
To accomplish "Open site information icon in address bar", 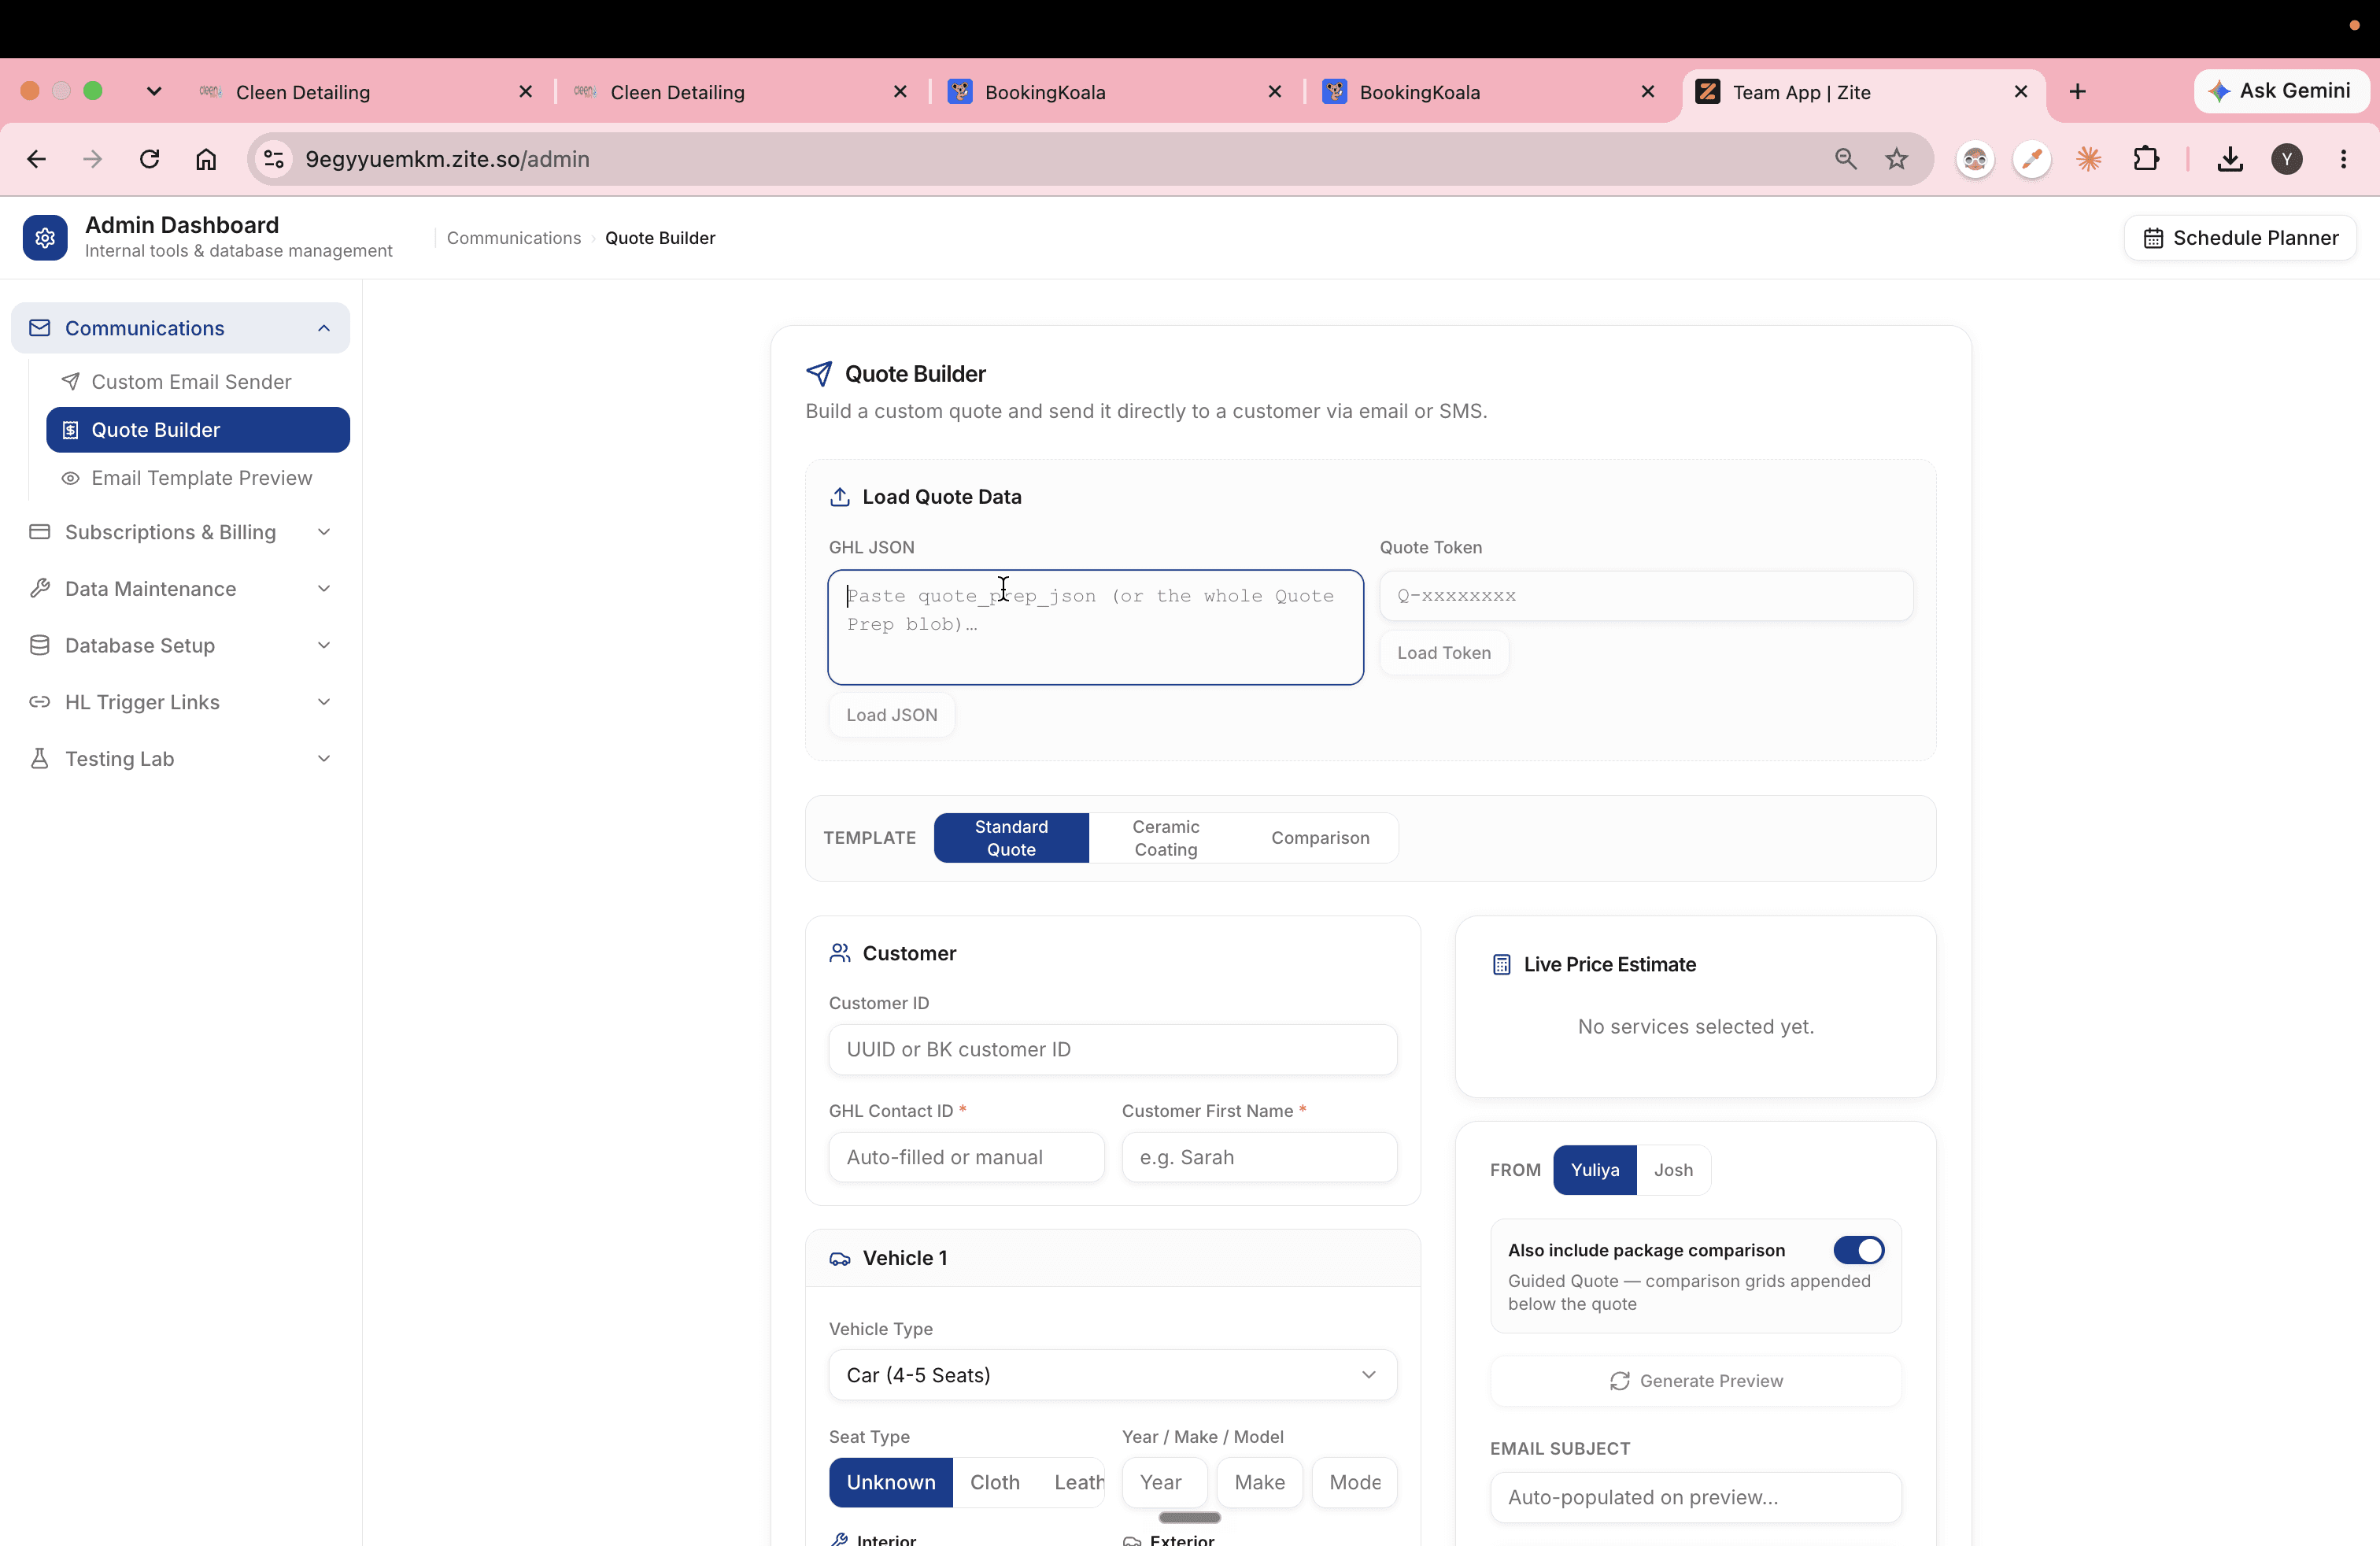I will (x=274, y=159).
